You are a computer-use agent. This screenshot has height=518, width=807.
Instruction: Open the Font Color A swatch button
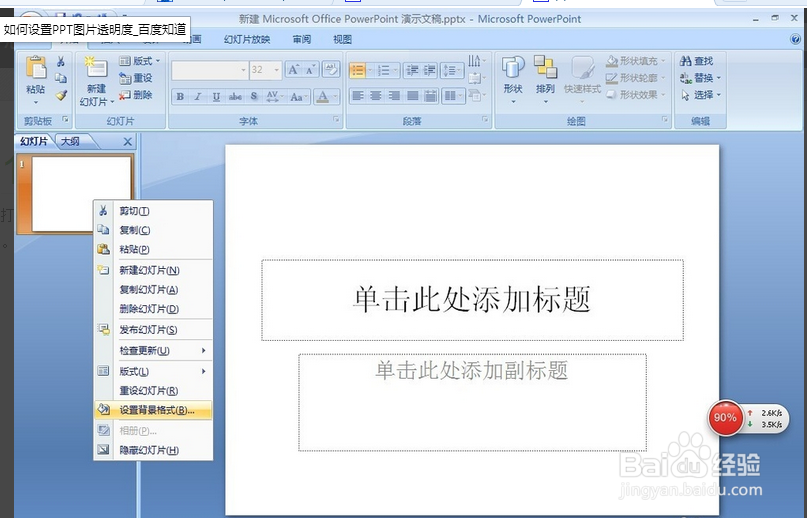[x=327, y=96]
